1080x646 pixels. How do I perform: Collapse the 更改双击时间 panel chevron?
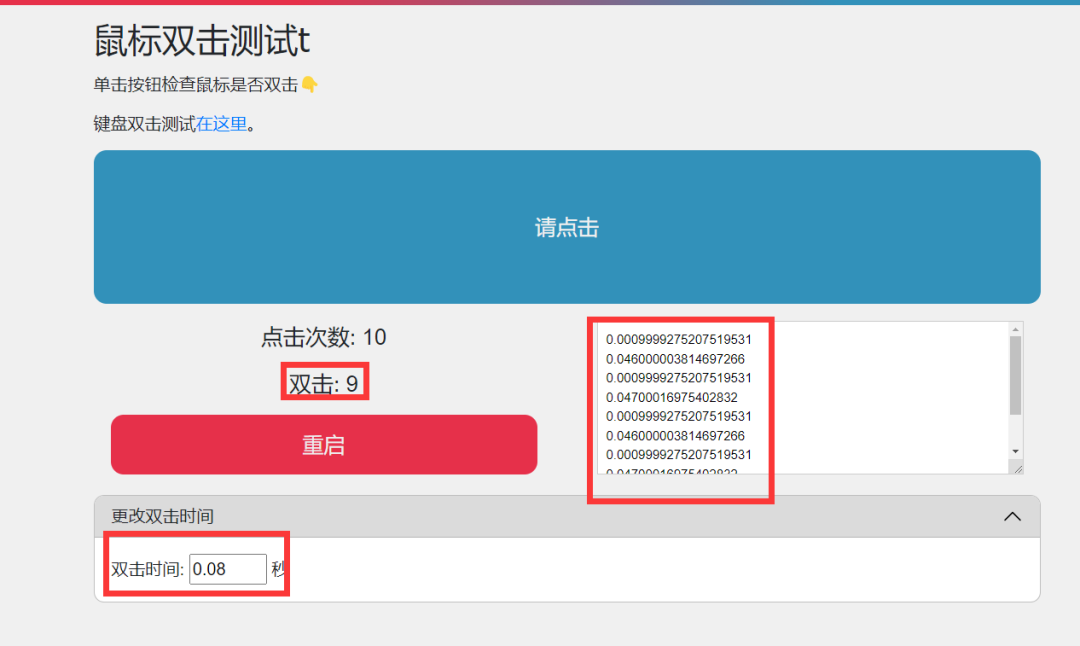[x=1012, y=517]
